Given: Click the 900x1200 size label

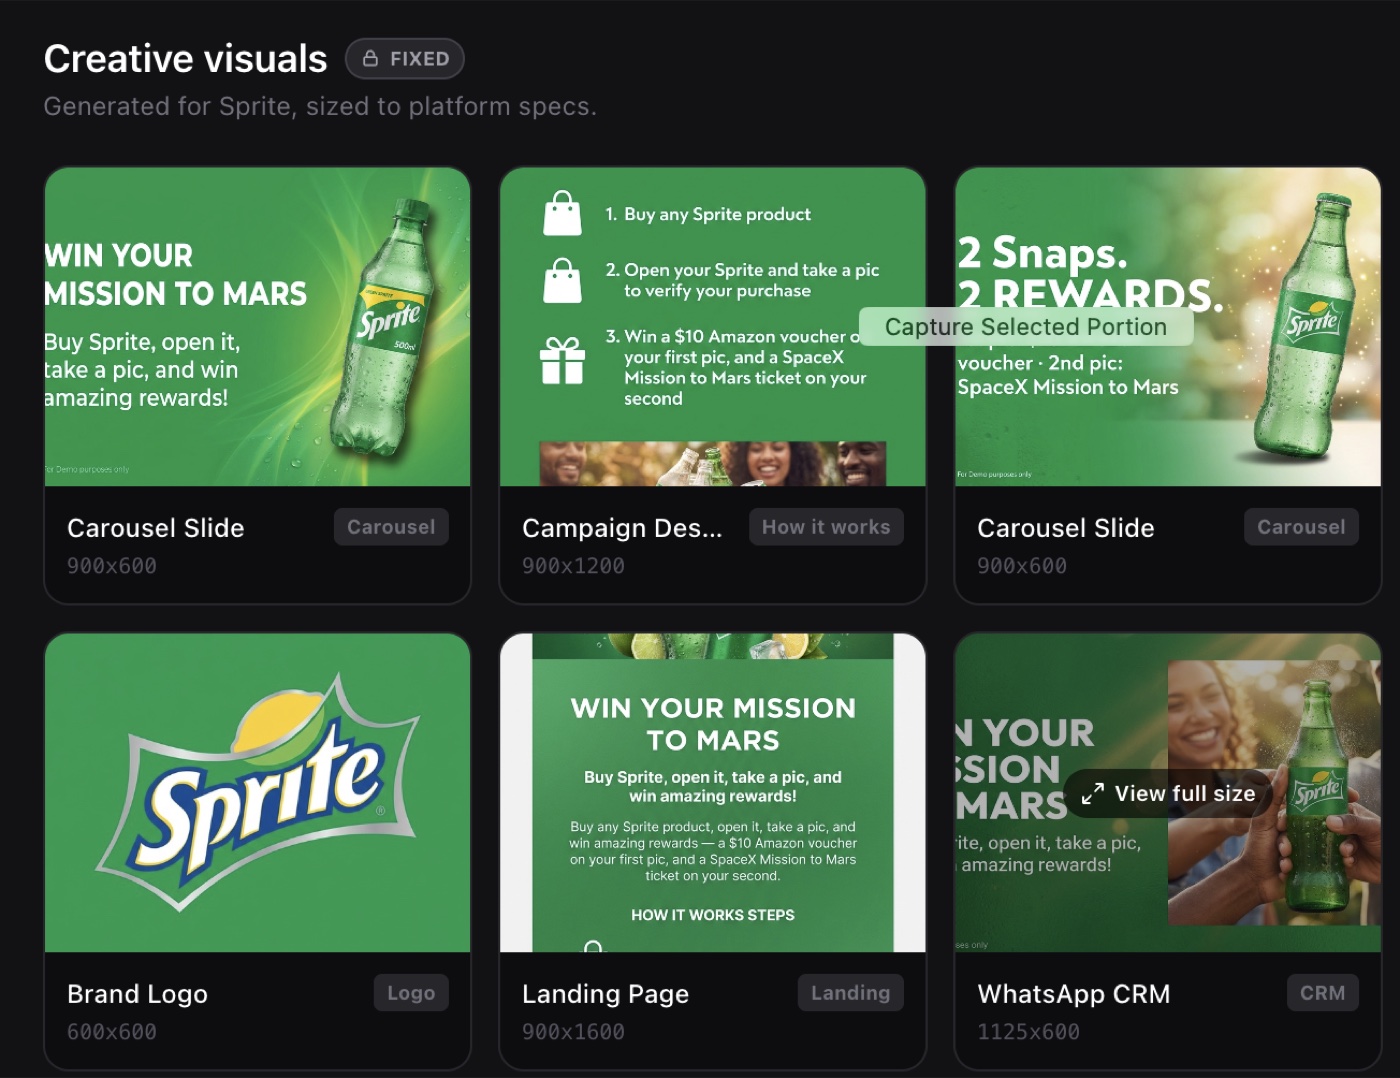Looking at the screenshot, I should click(573, 566).
